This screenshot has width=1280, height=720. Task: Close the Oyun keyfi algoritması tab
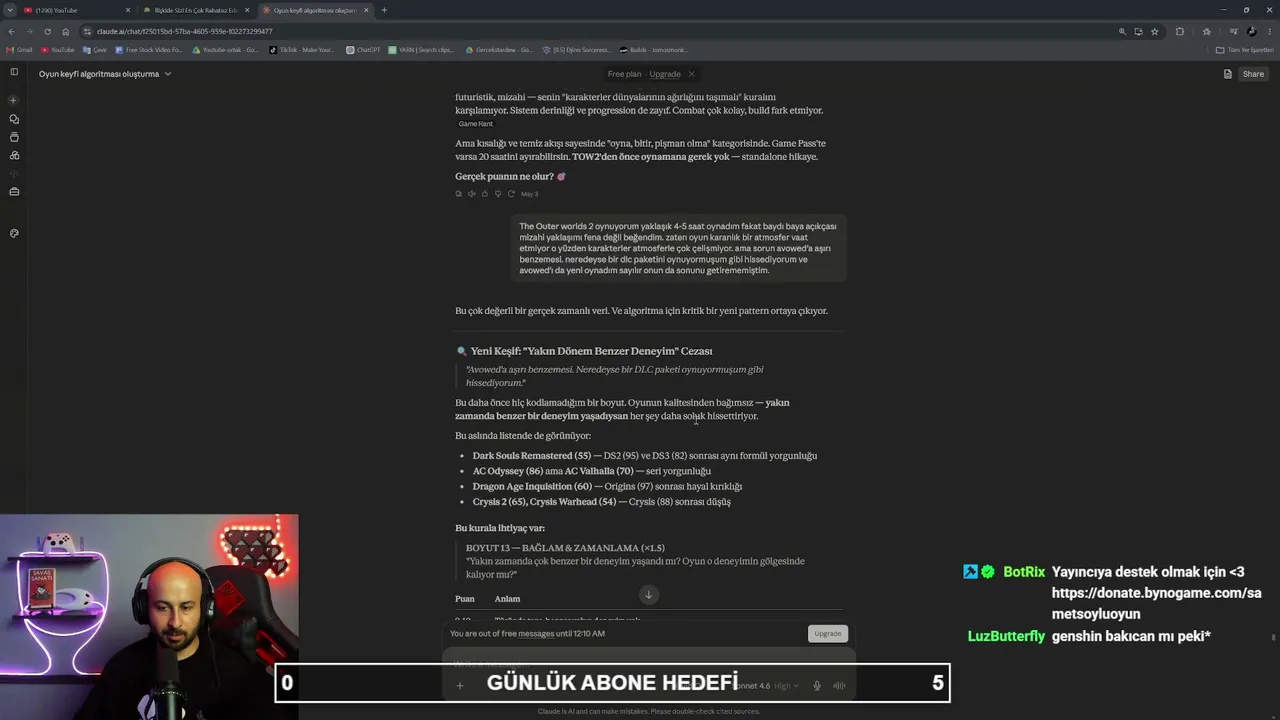(366, 10)
